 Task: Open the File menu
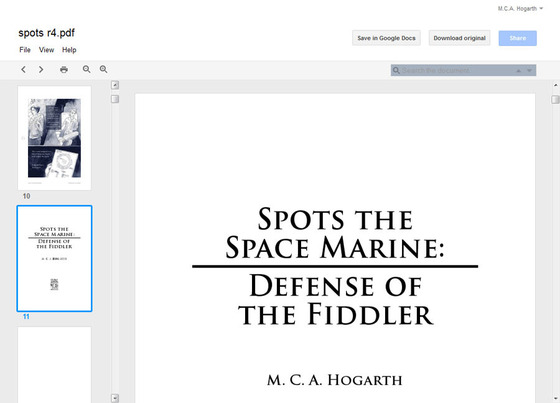pyautogui.click(x=25, y=50)
